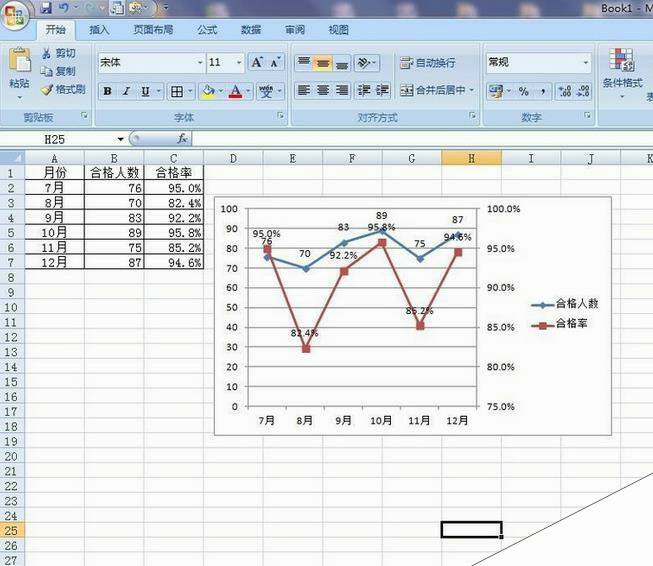Select 合格率 legend entry in chart

(x=559, y=324)
